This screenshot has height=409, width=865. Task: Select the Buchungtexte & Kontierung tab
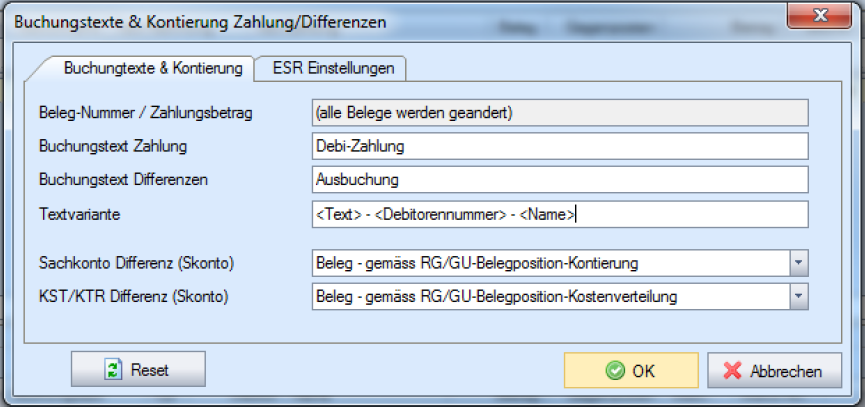[152, 68]
